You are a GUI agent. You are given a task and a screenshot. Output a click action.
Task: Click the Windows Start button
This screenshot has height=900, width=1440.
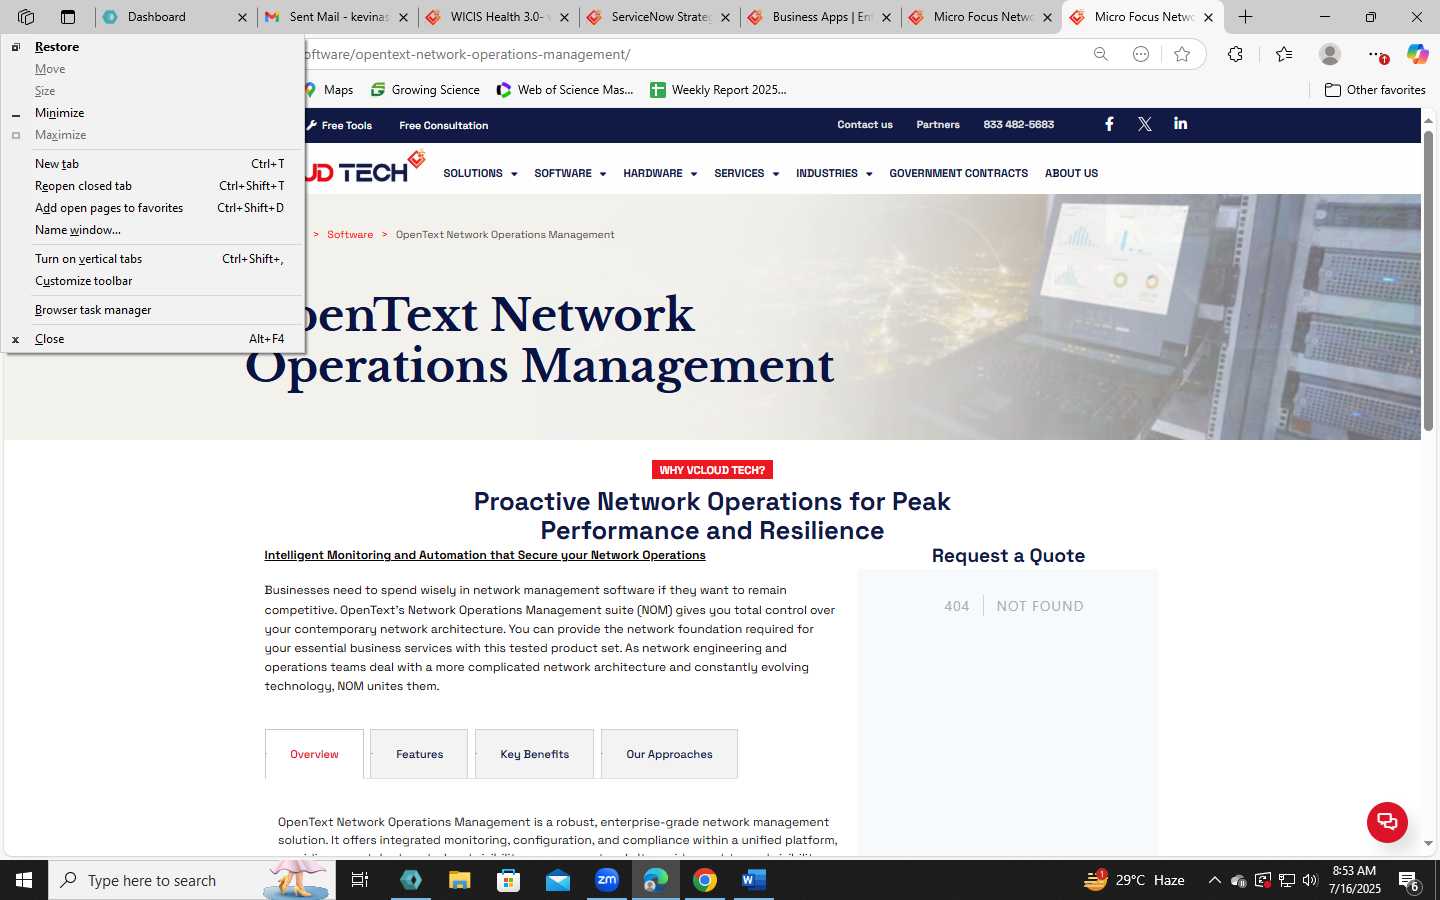pyautogui.click(x=24, y=880)
